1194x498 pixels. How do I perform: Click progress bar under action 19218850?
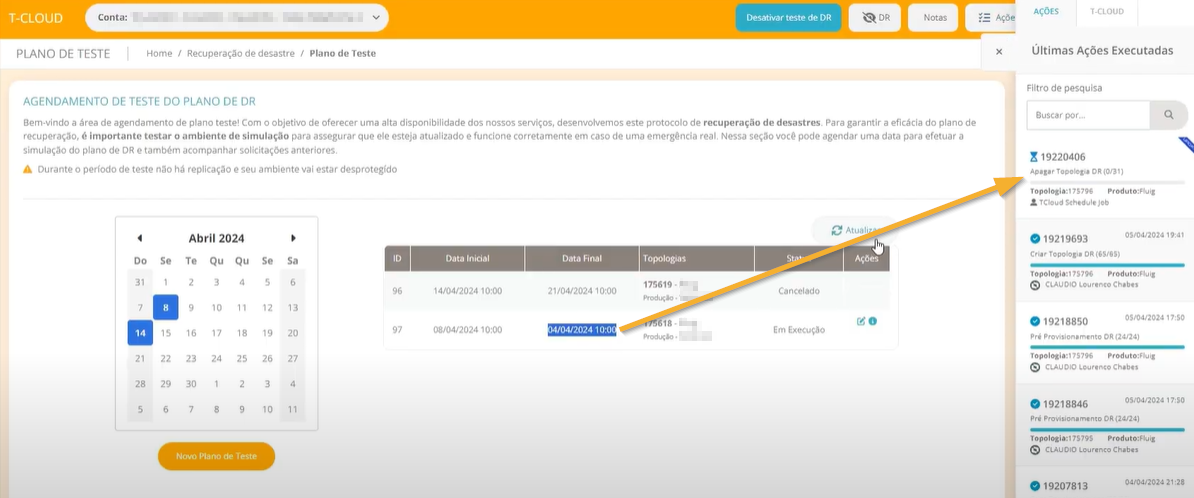click(x=1107, y=347)
